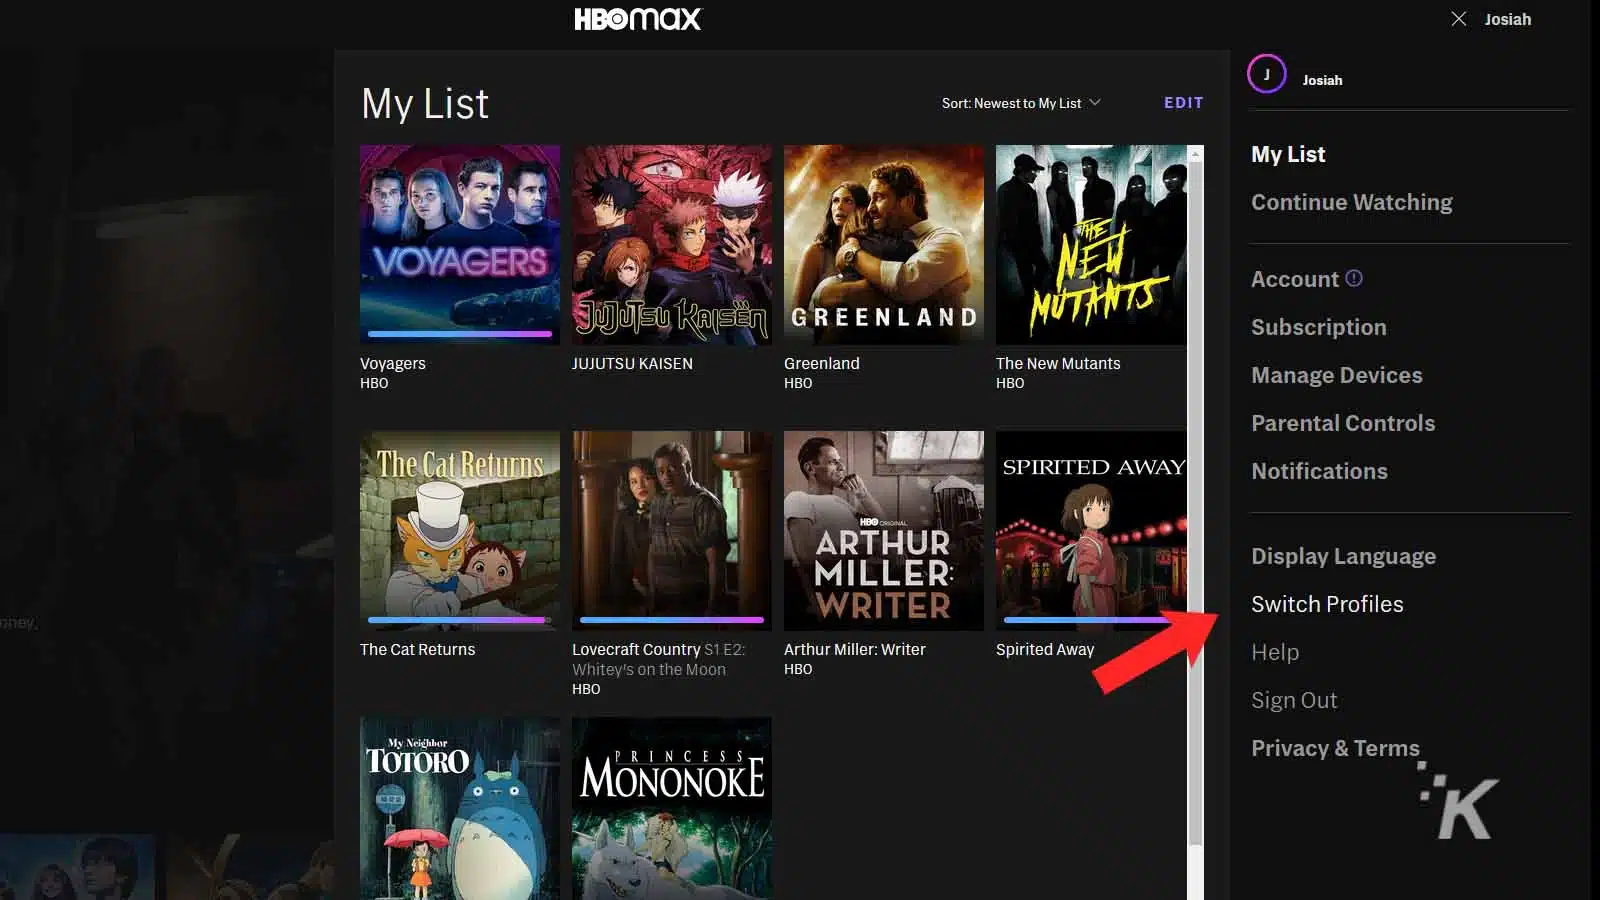The width and height of the screenshot is (1600, 900).
Task: Select the Josiah profile avatar
Action: tap(1266, 73)
